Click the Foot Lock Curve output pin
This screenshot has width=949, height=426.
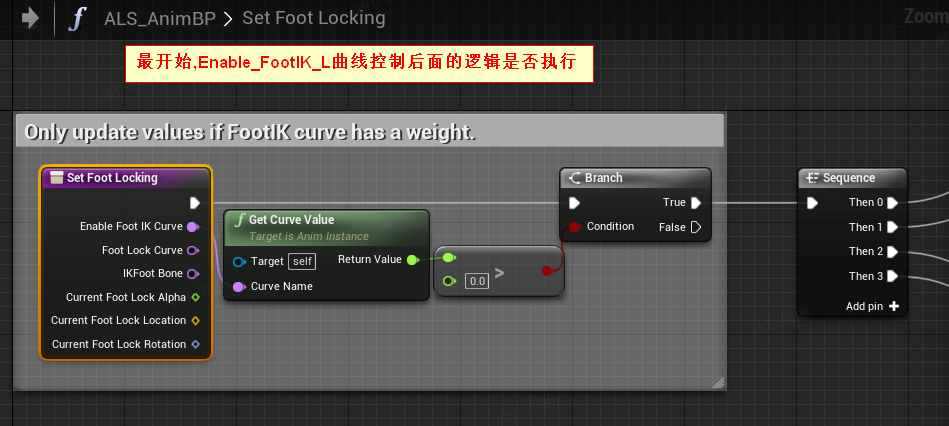pyautogui.click(x=194, y=251)
